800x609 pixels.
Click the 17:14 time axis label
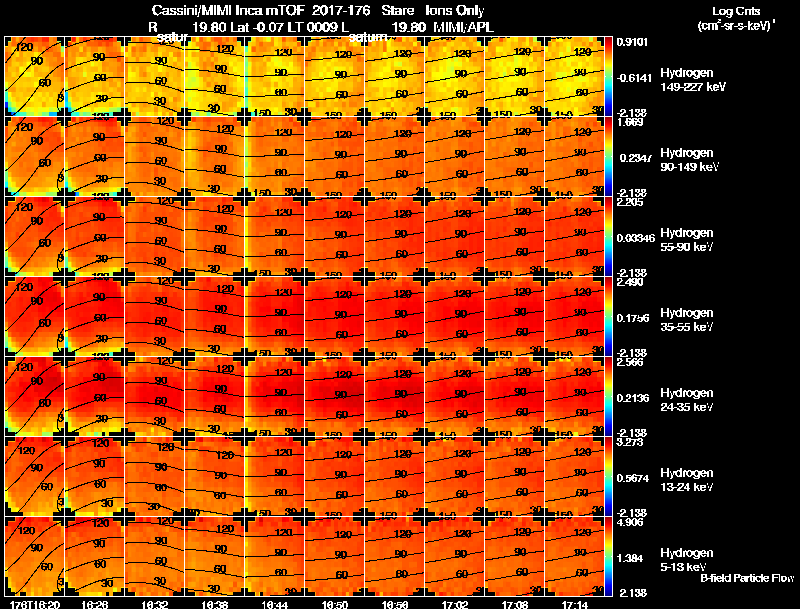(x=574, y=604)
